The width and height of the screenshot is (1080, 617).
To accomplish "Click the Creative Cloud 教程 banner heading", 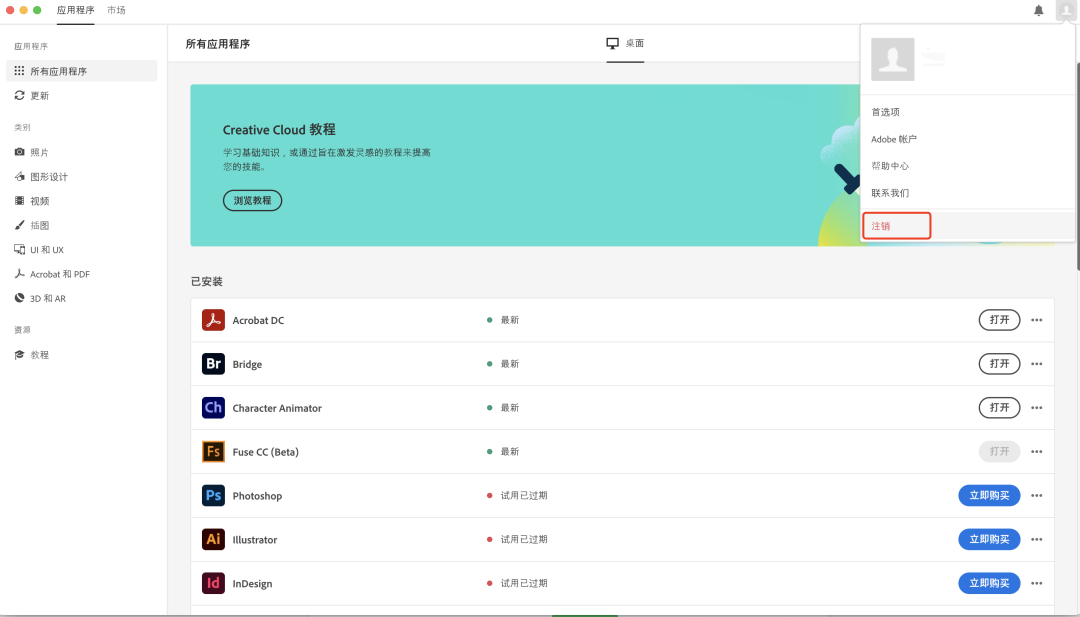I will coord(279,129).
